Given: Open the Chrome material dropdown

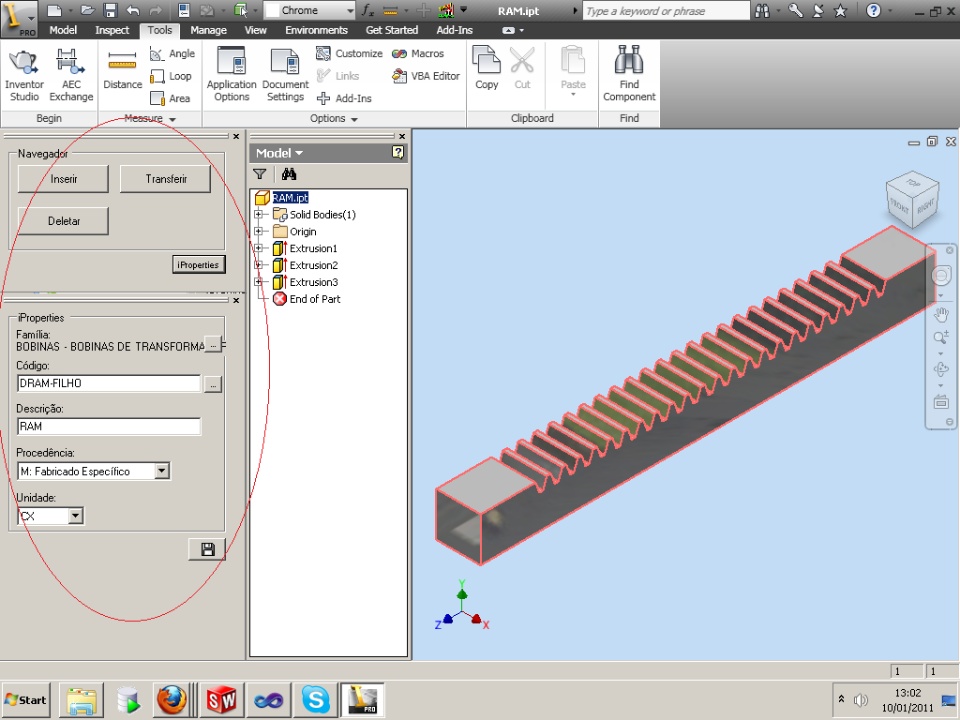Looking at the screenshot, I should pos(348,11).
